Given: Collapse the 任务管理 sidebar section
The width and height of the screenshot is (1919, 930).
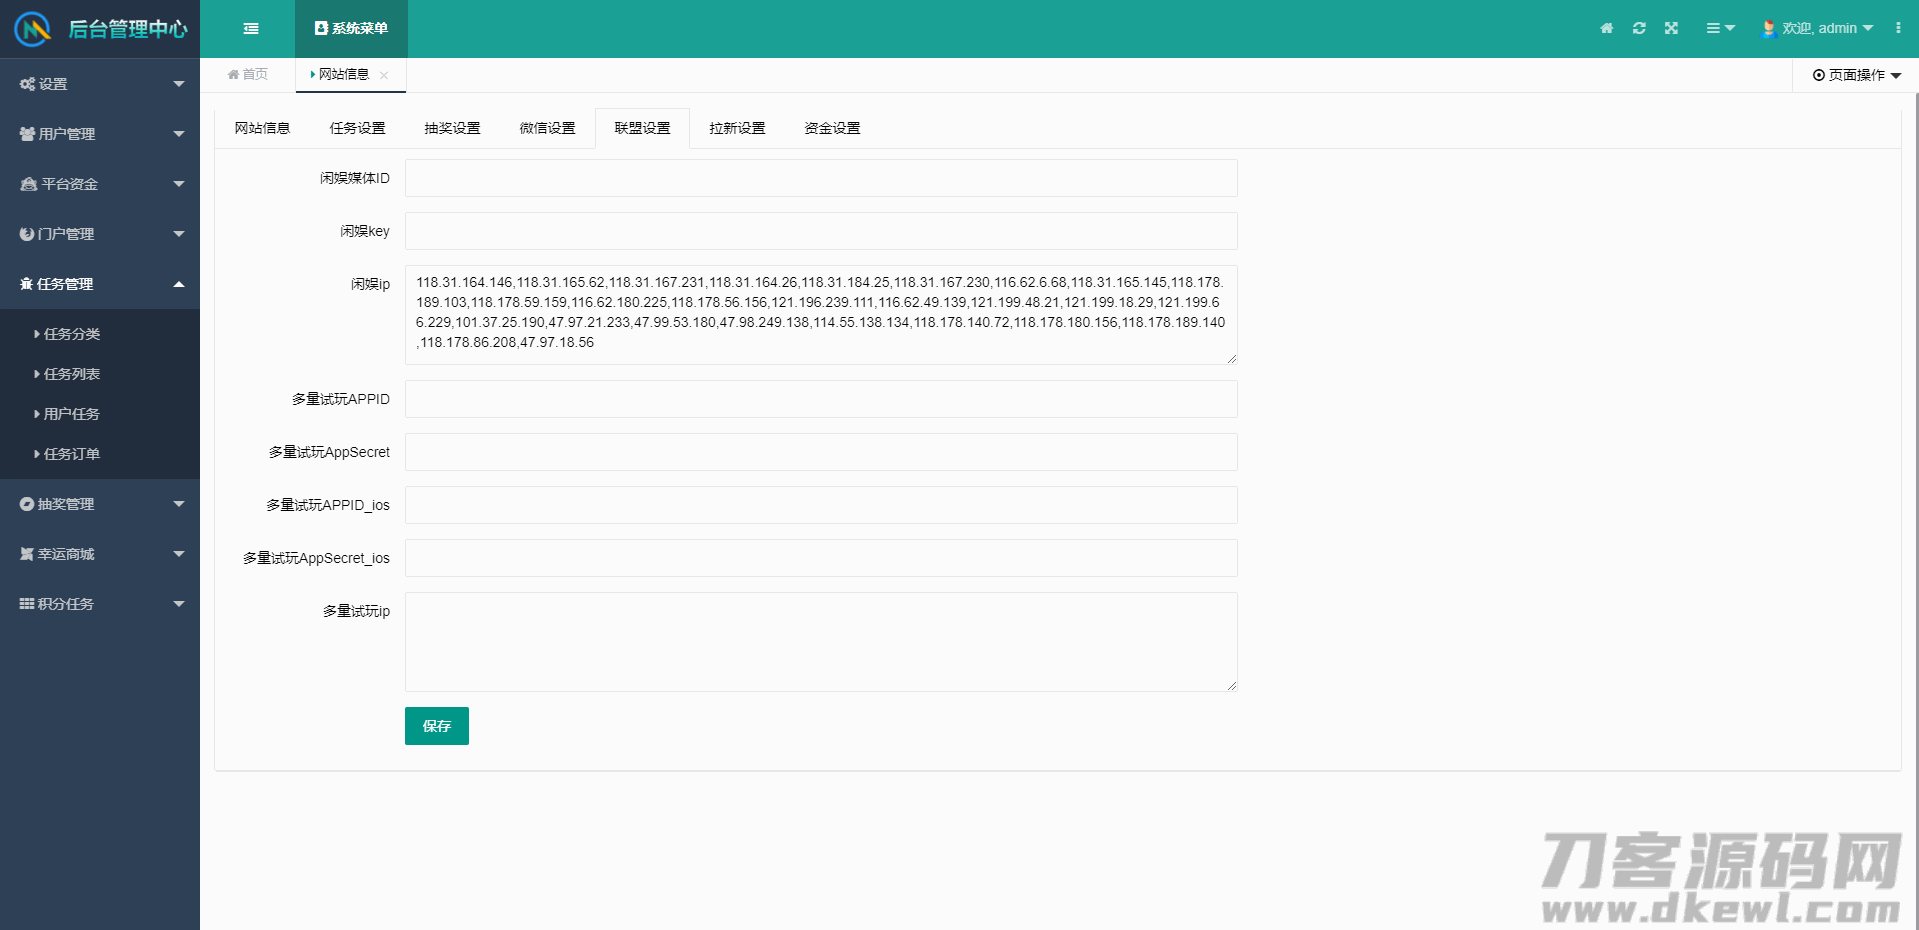Looking at the screenshot, I should point(100,284).
